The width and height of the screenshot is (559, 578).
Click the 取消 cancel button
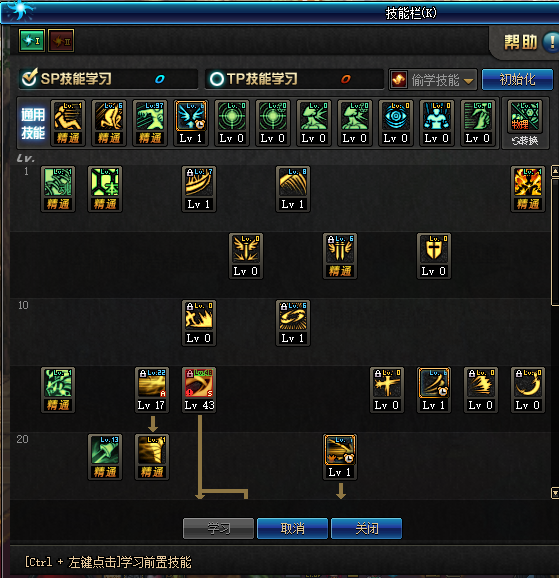[x=292, y=529]
